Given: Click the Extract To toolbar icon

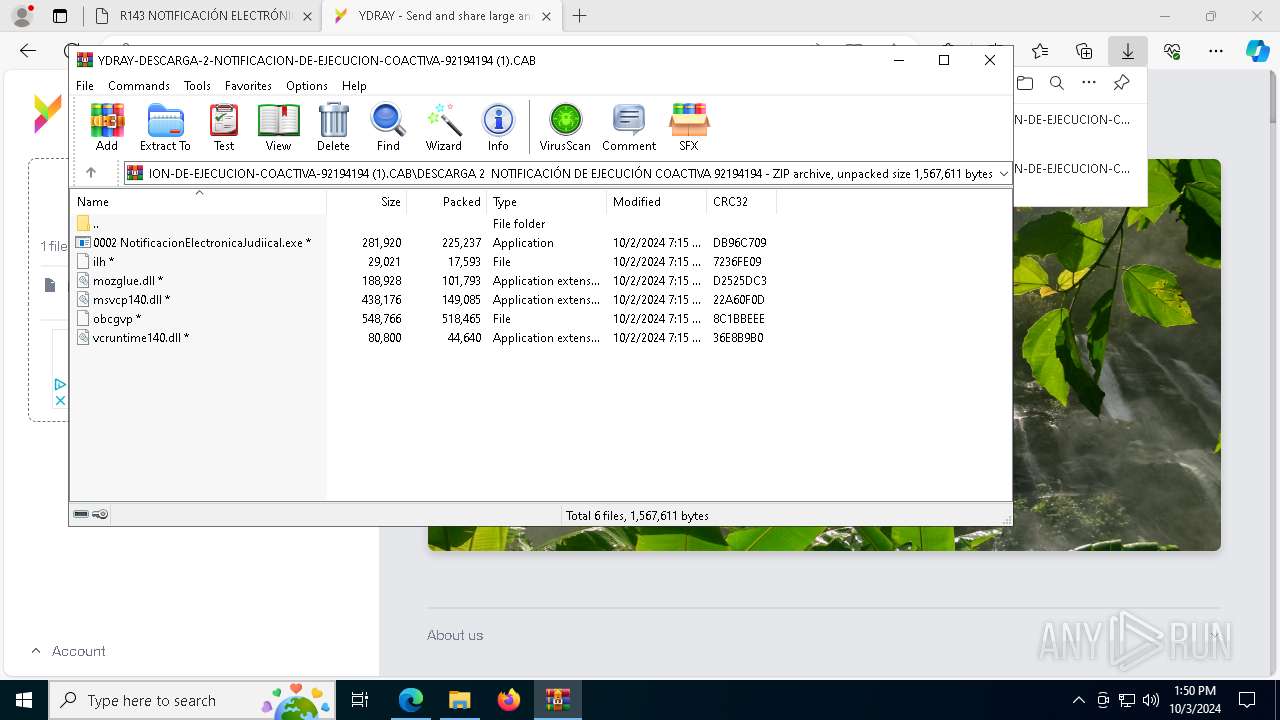Looking at the screenshot, I should tap(165, 127).
